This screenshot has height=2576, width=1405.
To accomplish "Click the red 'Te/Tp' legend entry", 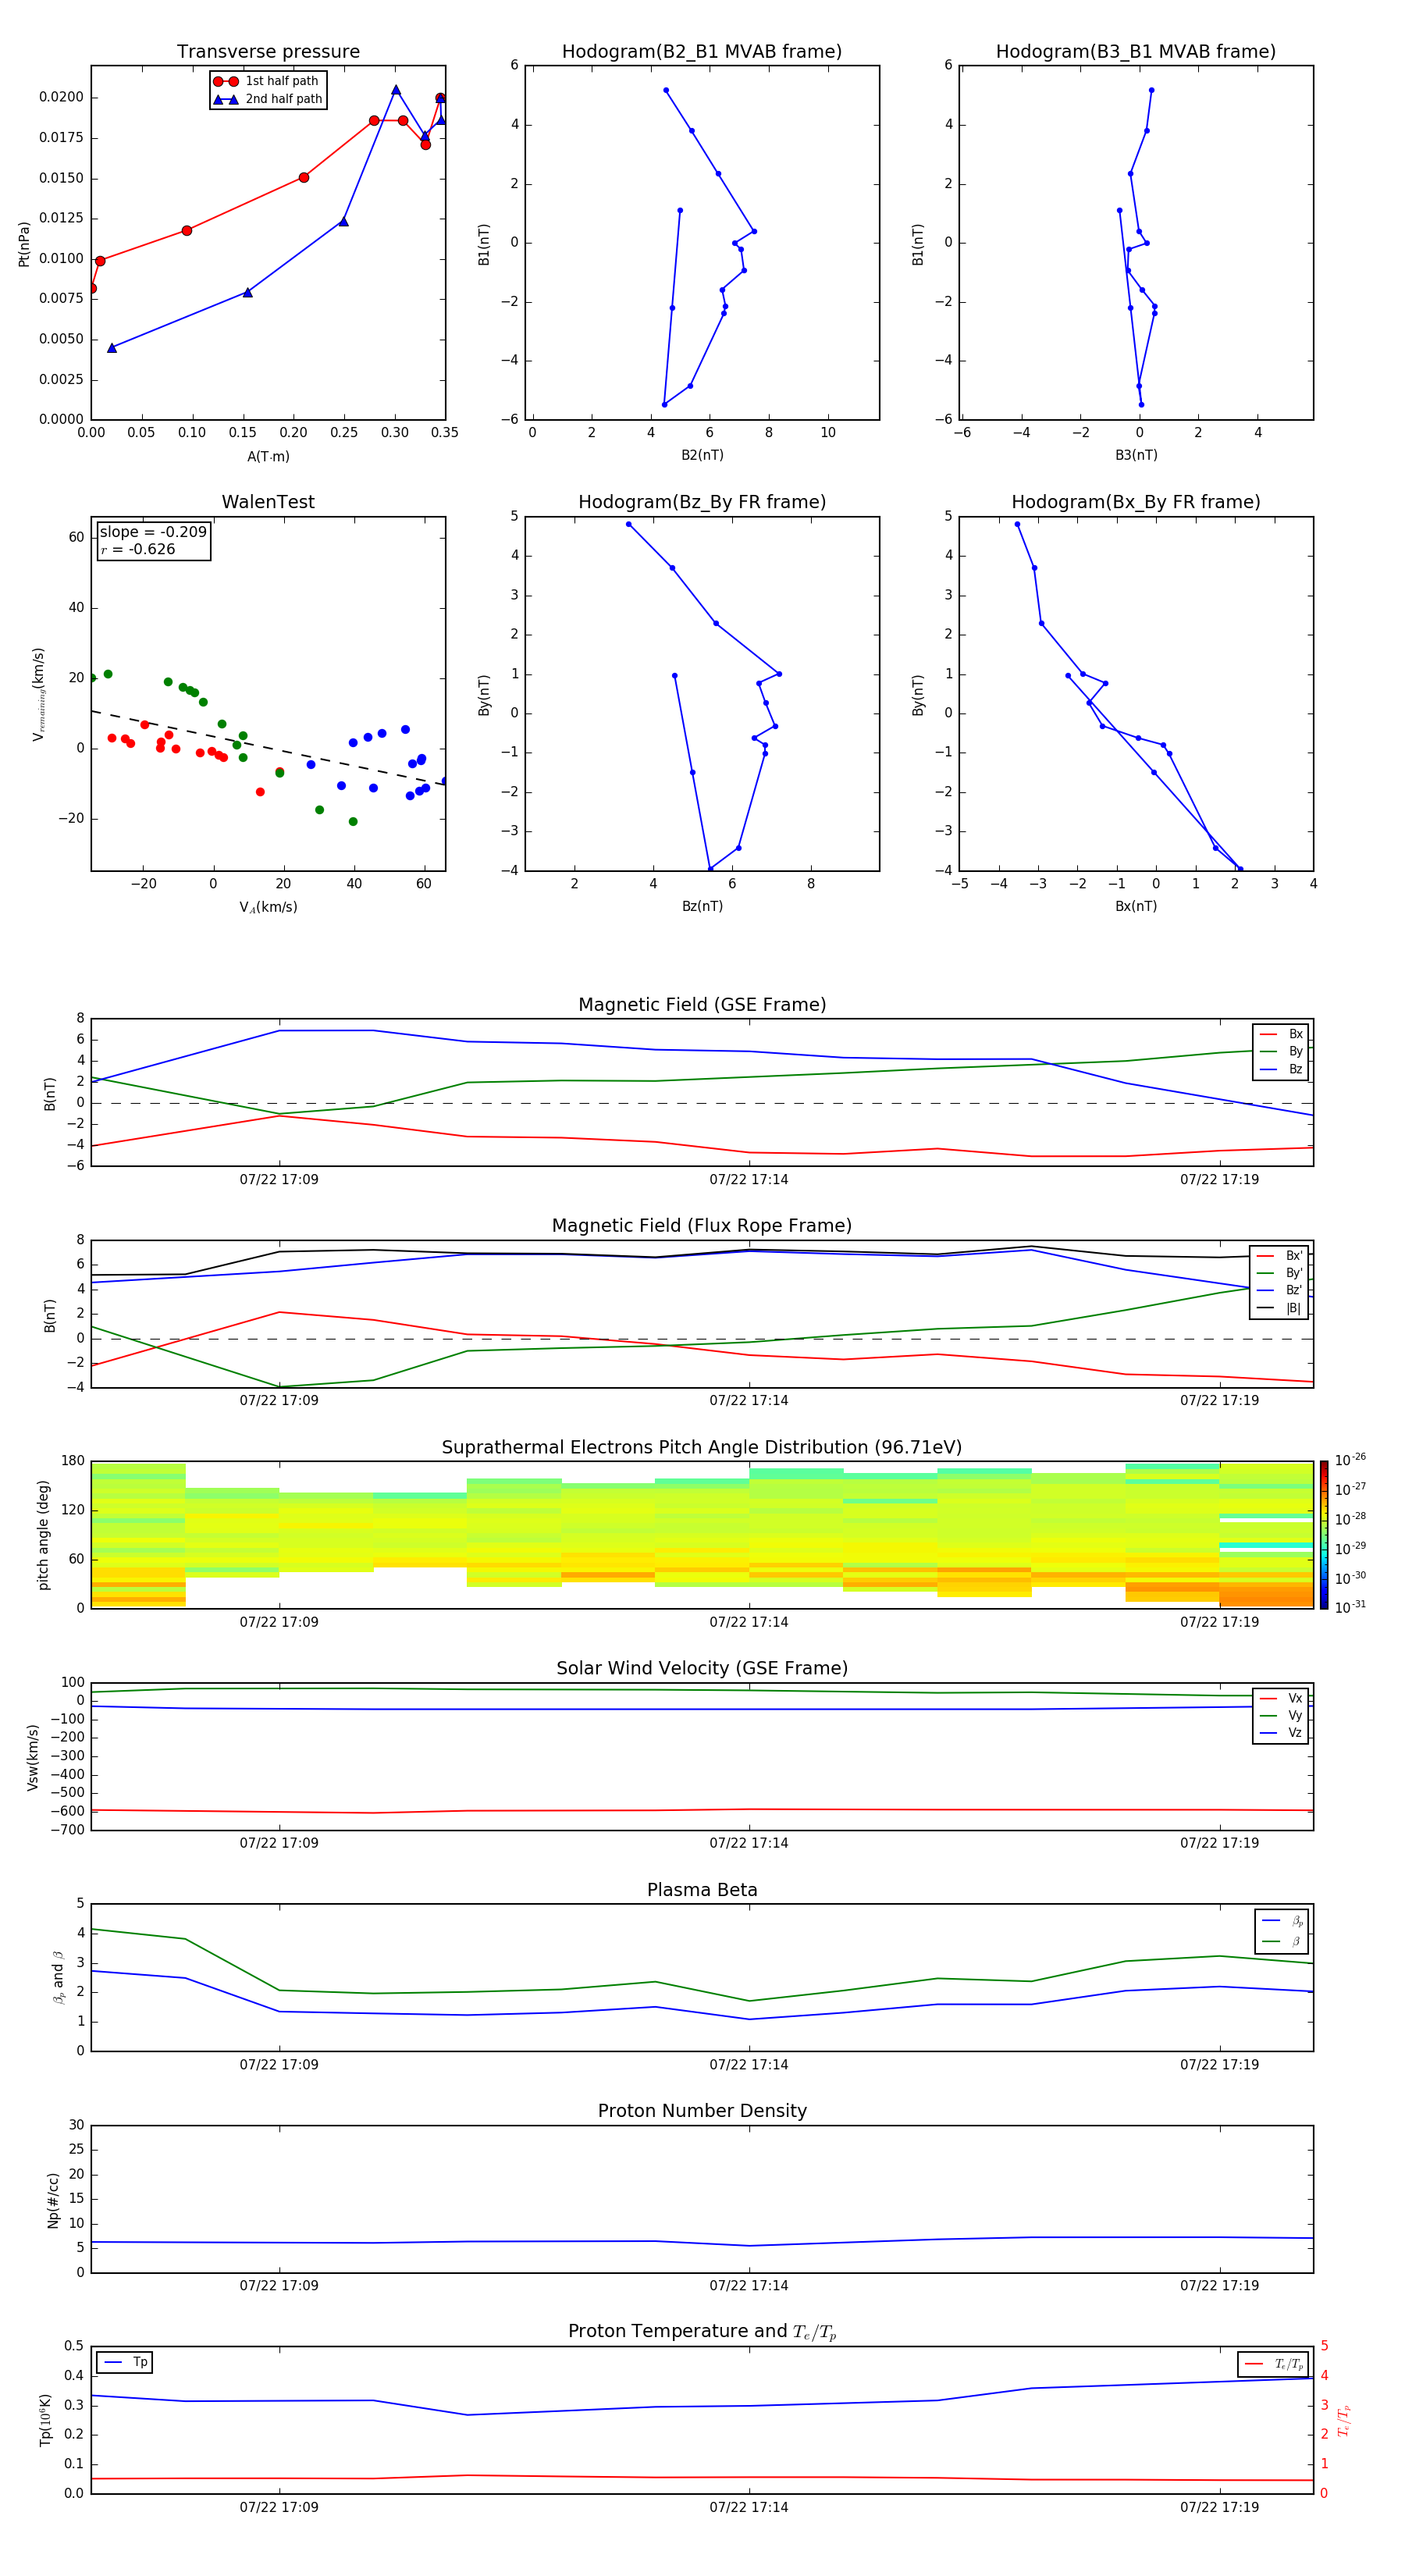I will point(1273,2364).
